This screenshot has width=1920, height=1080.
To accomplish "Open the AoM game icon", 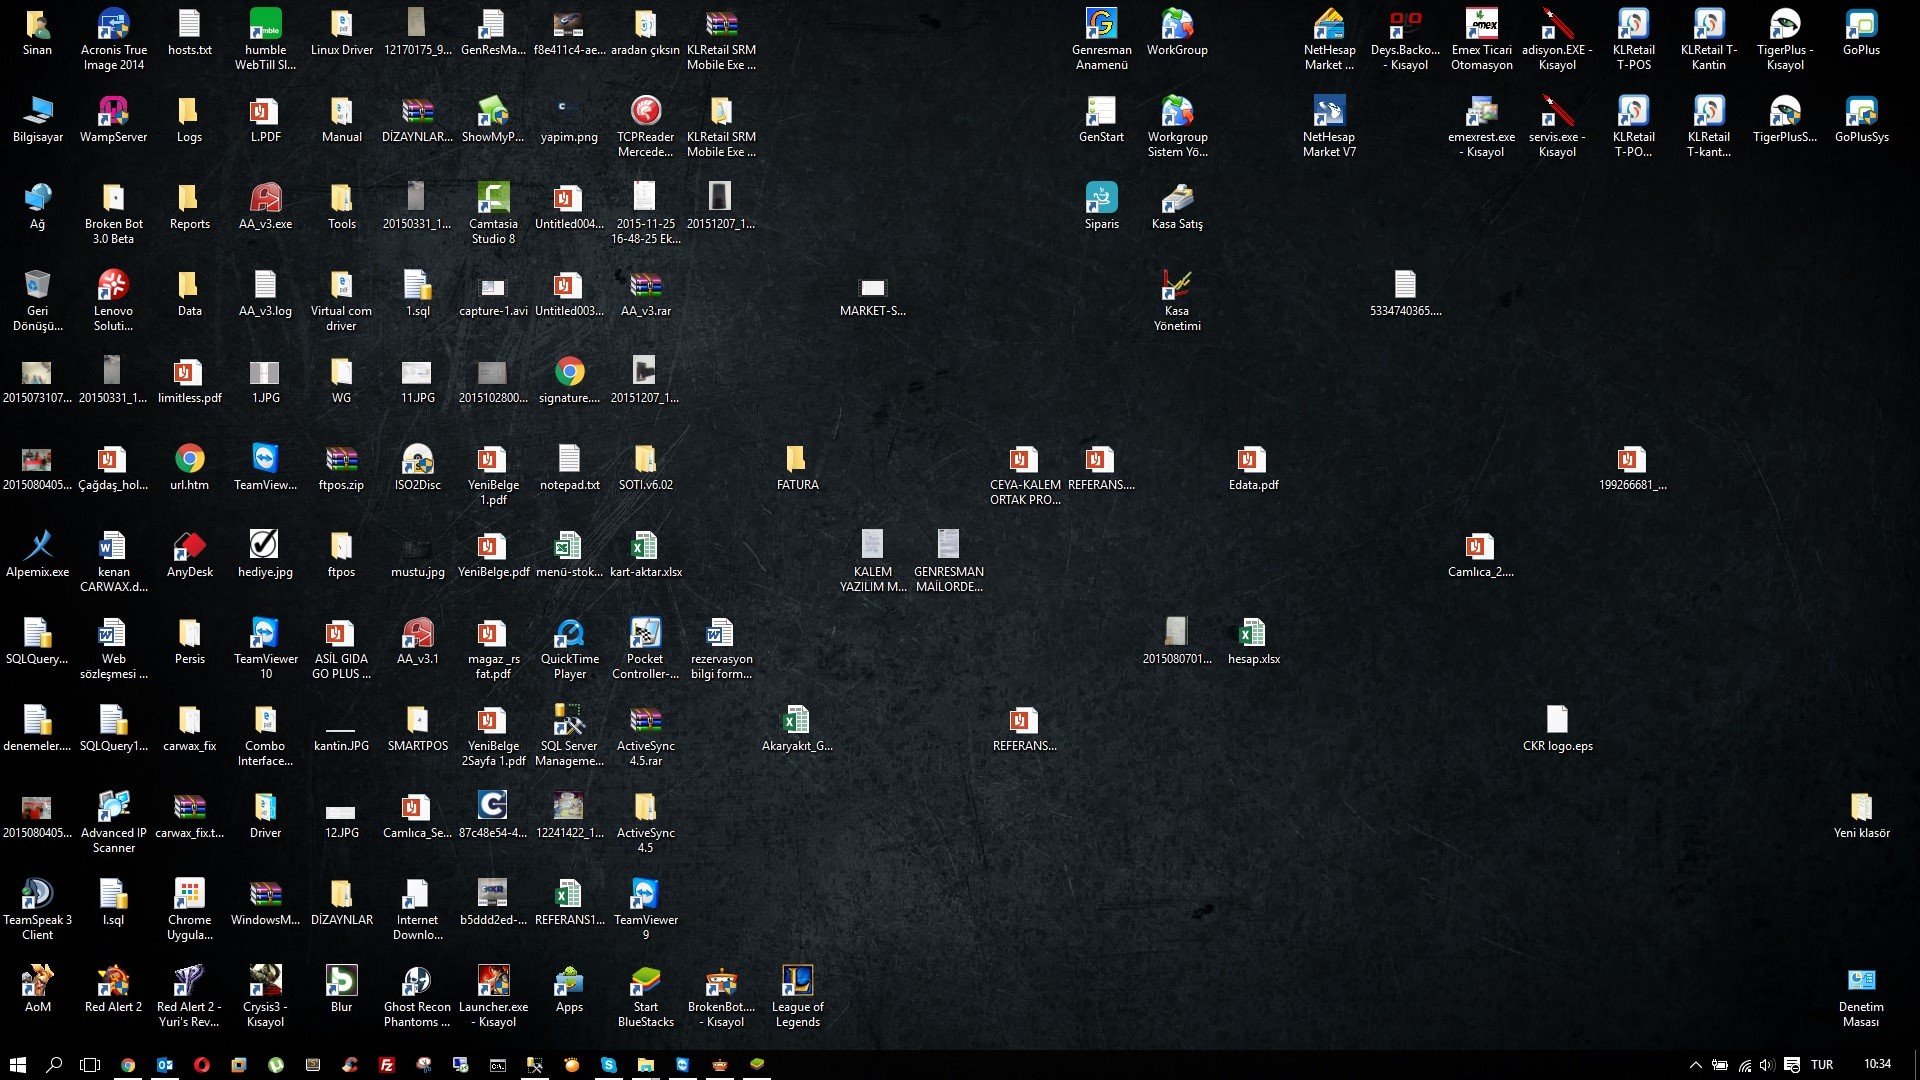I will (37, 989).
